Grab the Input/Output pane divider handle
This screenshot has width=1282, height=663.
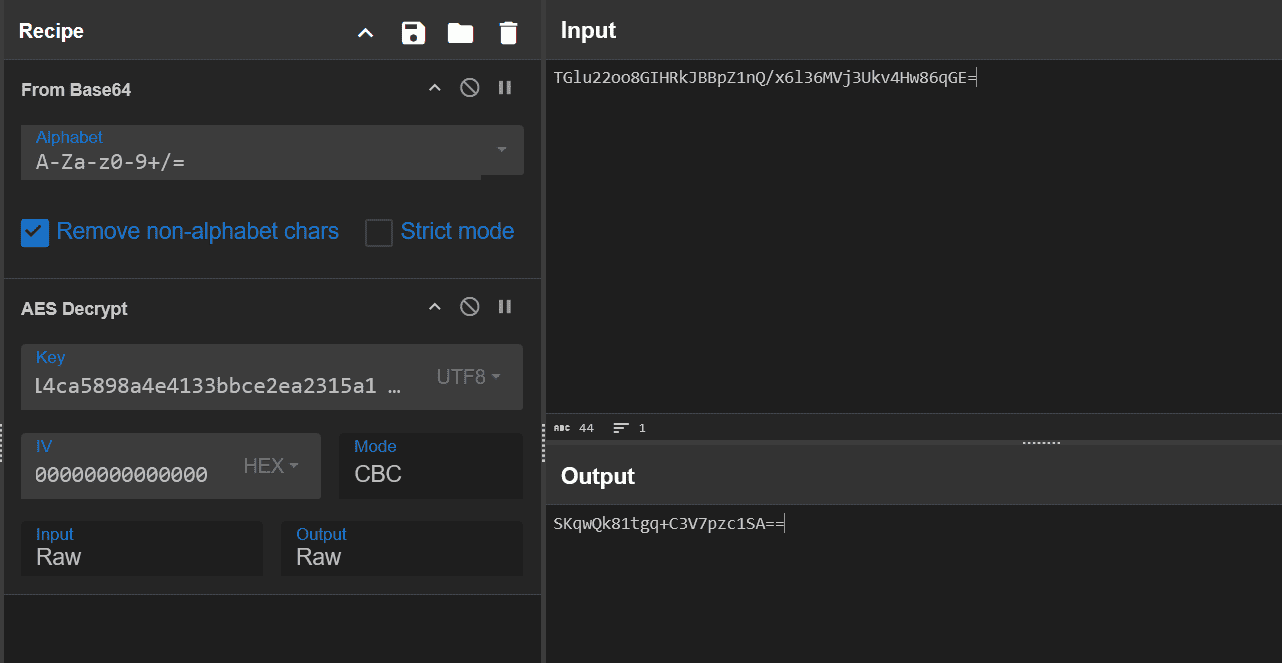[1041, 442]
